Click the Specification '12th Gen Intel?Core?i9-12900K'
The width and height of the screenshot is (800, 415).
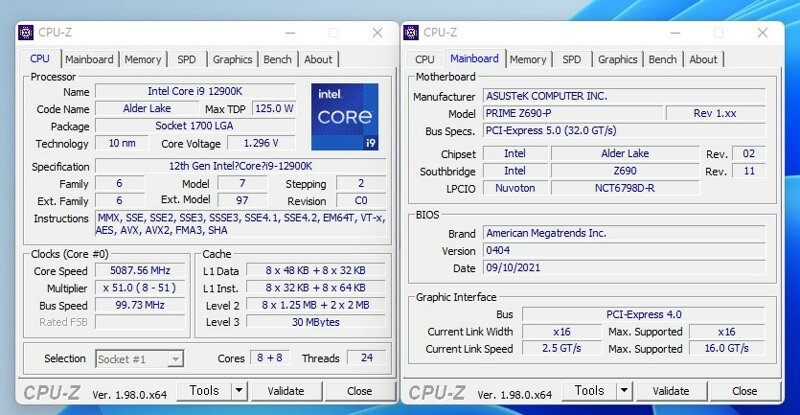[240, 166]
